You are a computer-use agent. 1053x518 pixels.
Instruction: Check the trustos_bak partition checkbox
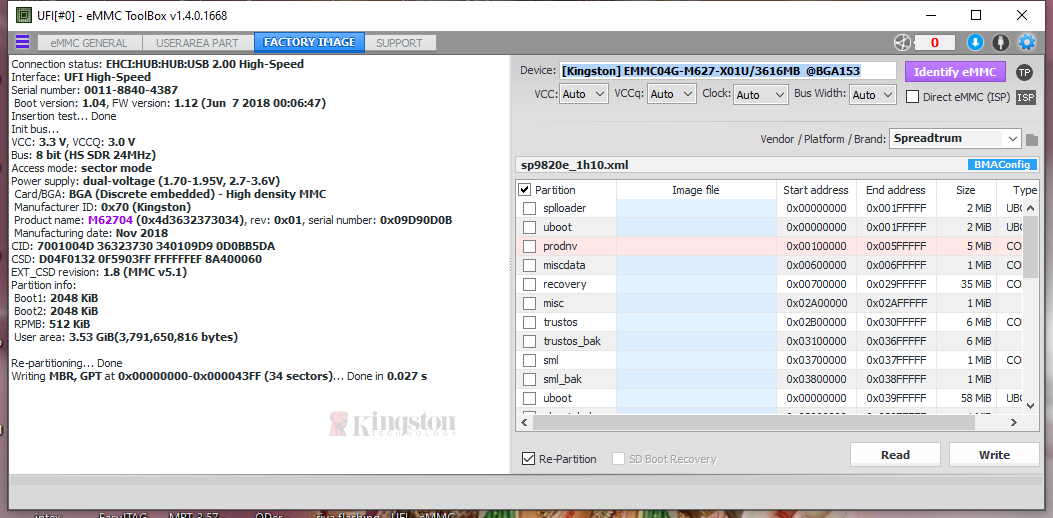tap(529, 341)
